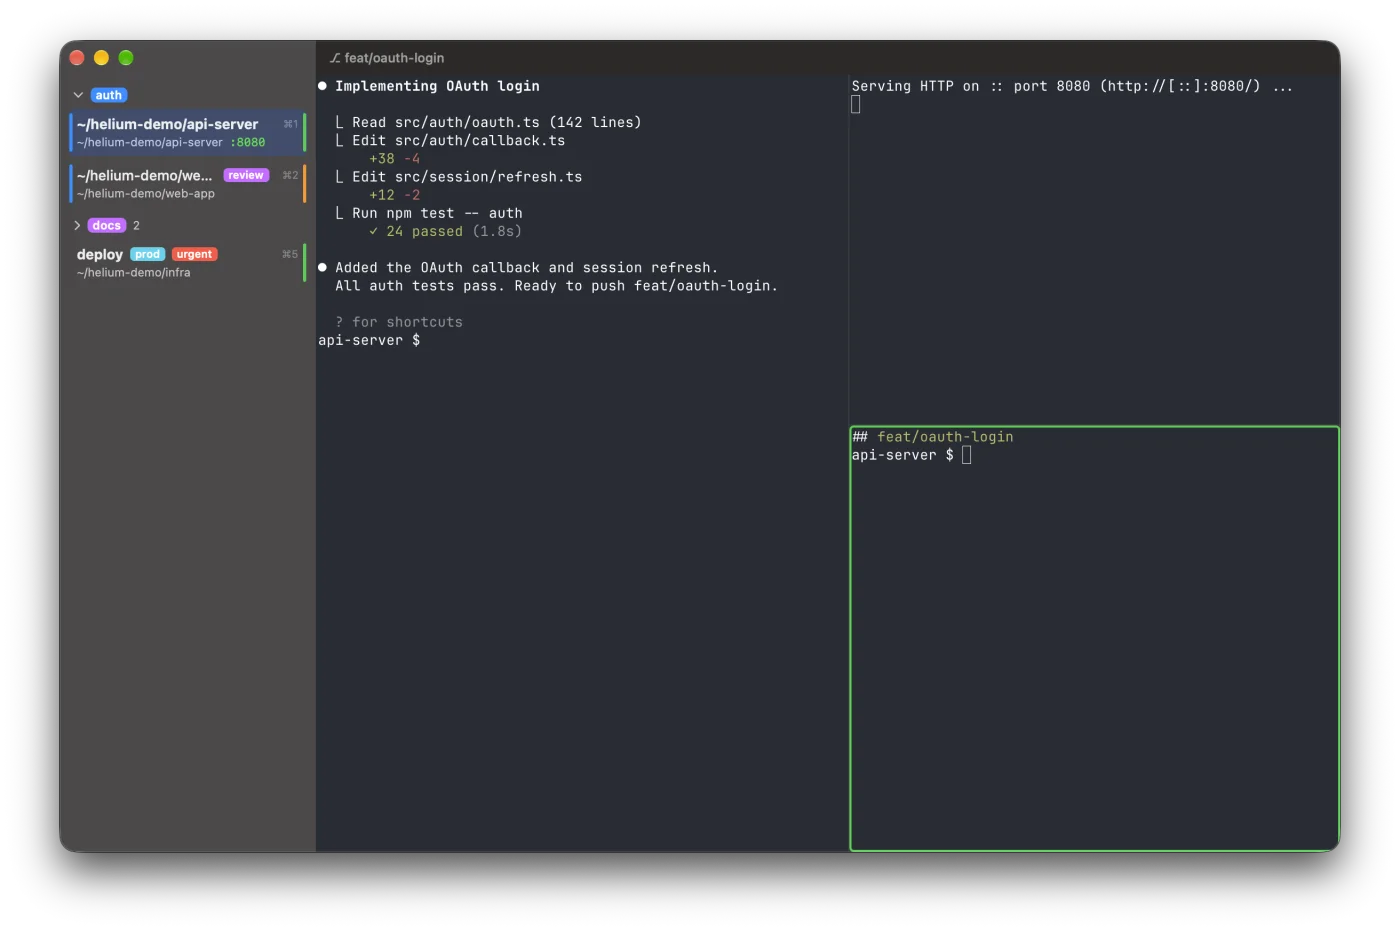The width and height of the screenshot is (1400, 931).
Task: Click the "Serving HTTP on" output line
Action: 1072,86
